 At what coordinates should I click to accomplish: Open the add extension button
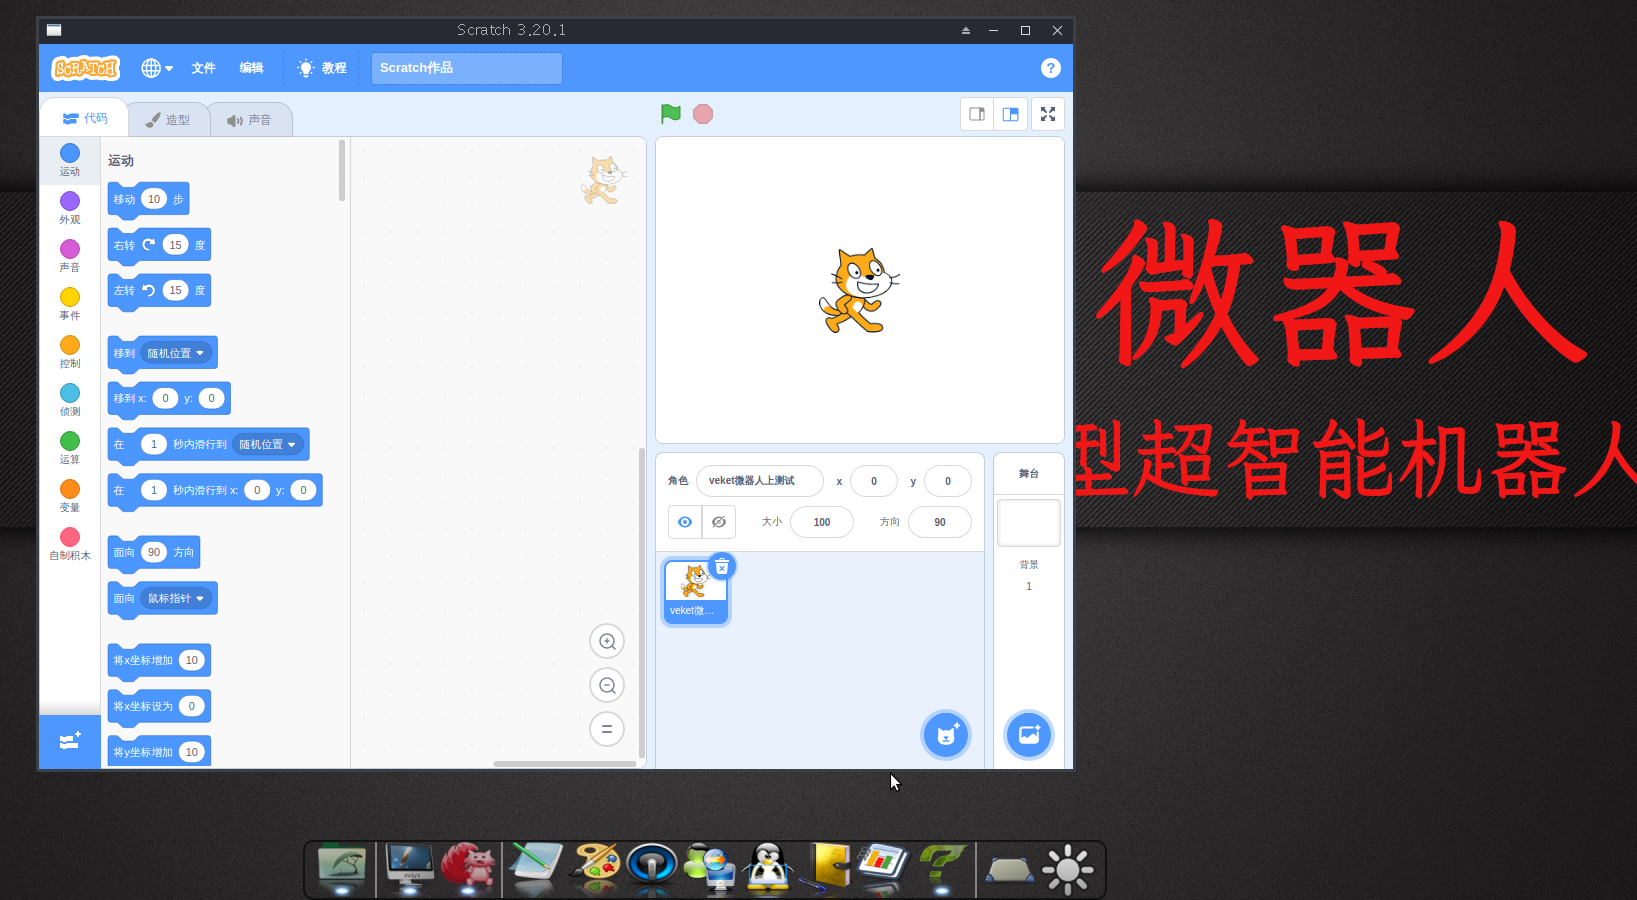[70, 741]
